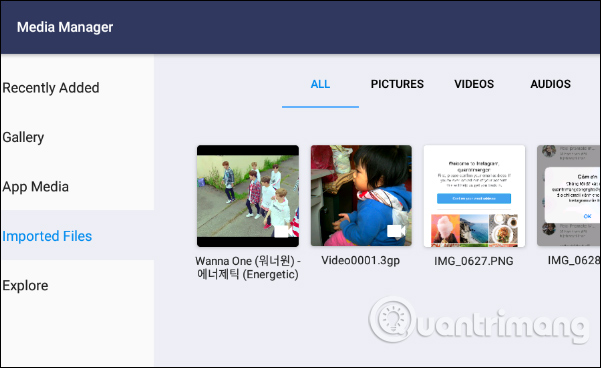Click the IMG_0627.PNG file name

click(474, 261)
